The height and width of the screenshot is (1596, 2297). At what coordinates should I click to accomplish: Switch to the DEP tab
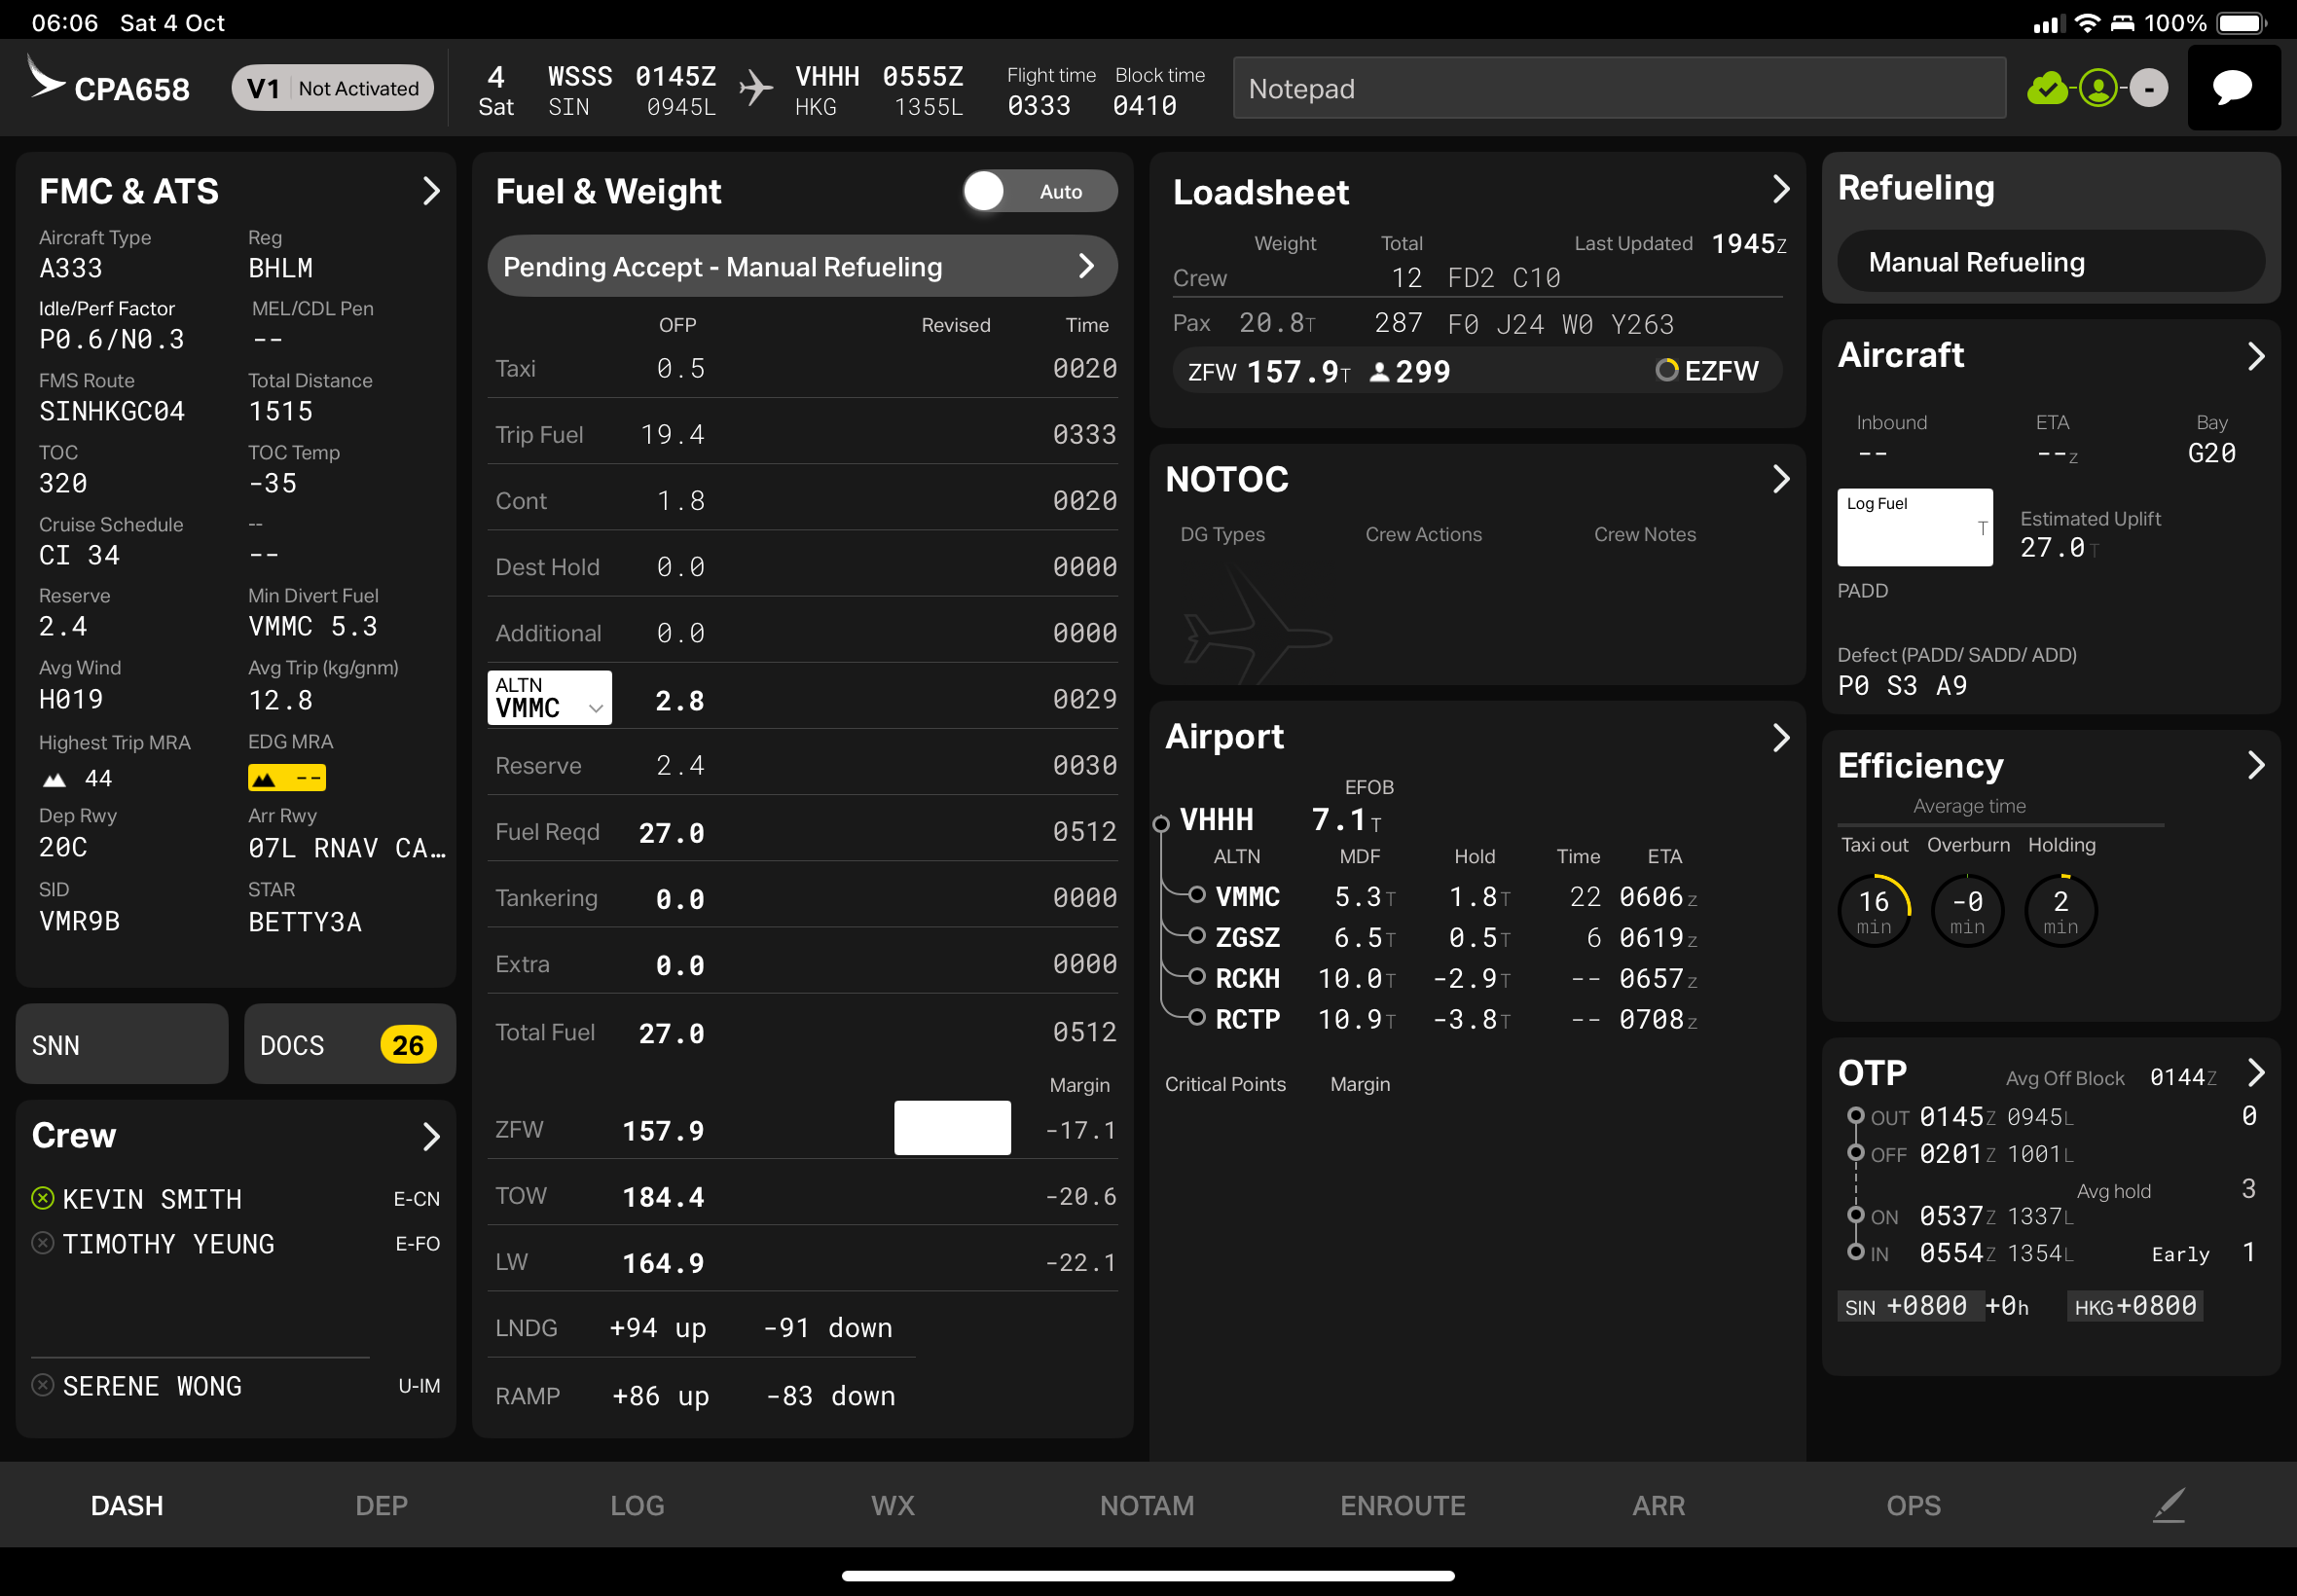coord(381,1505)
